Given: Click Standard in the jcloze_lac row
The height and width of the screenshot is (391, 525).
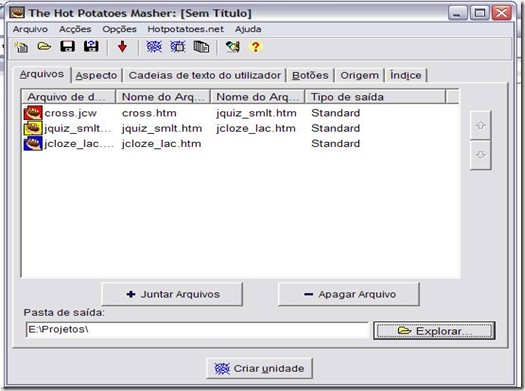Looking at the screenshot, I should click(335, 144).
